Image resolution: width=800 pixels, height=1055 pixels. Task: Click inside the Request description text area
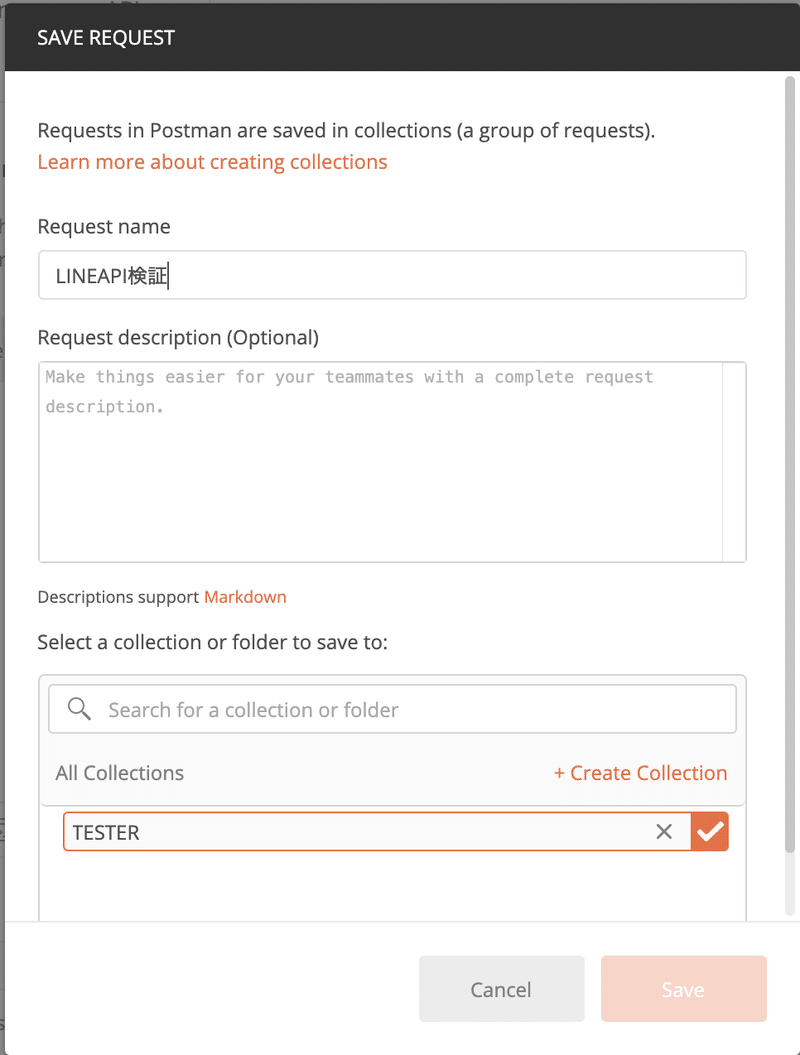pos(380,462)
